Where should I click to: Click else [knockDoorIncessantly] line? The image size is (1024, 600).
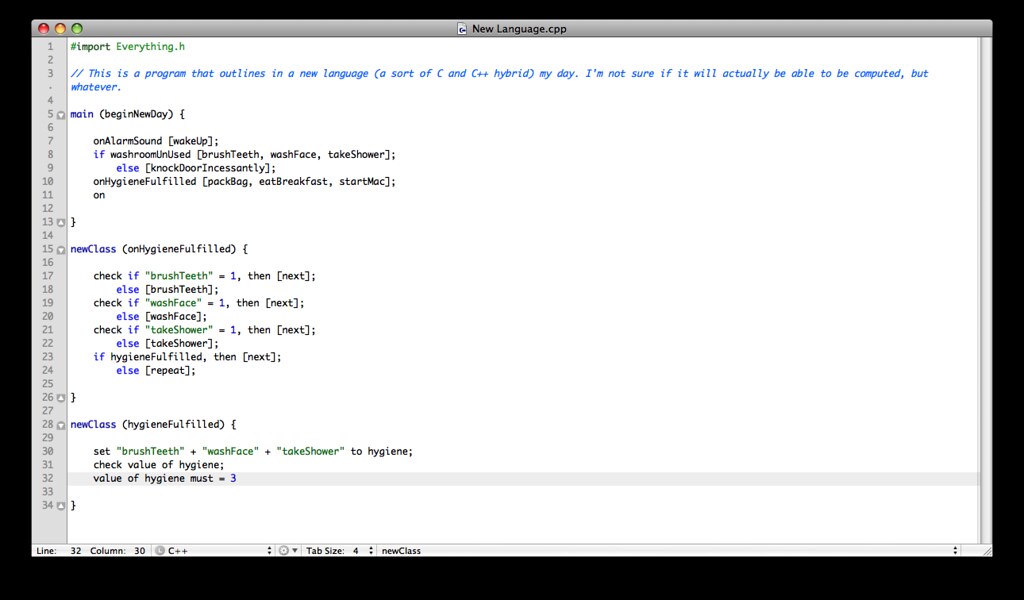(x=196, y=168)
